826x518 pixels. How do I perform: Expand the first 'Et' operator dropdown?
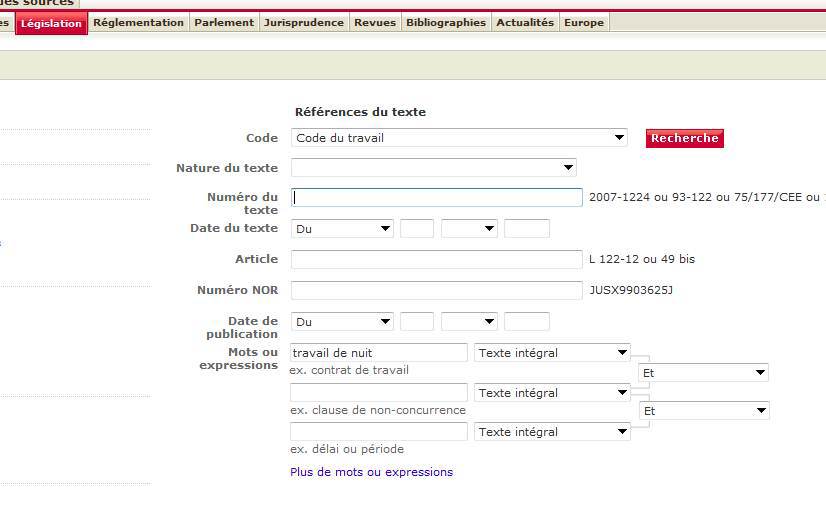click(703, 373)
